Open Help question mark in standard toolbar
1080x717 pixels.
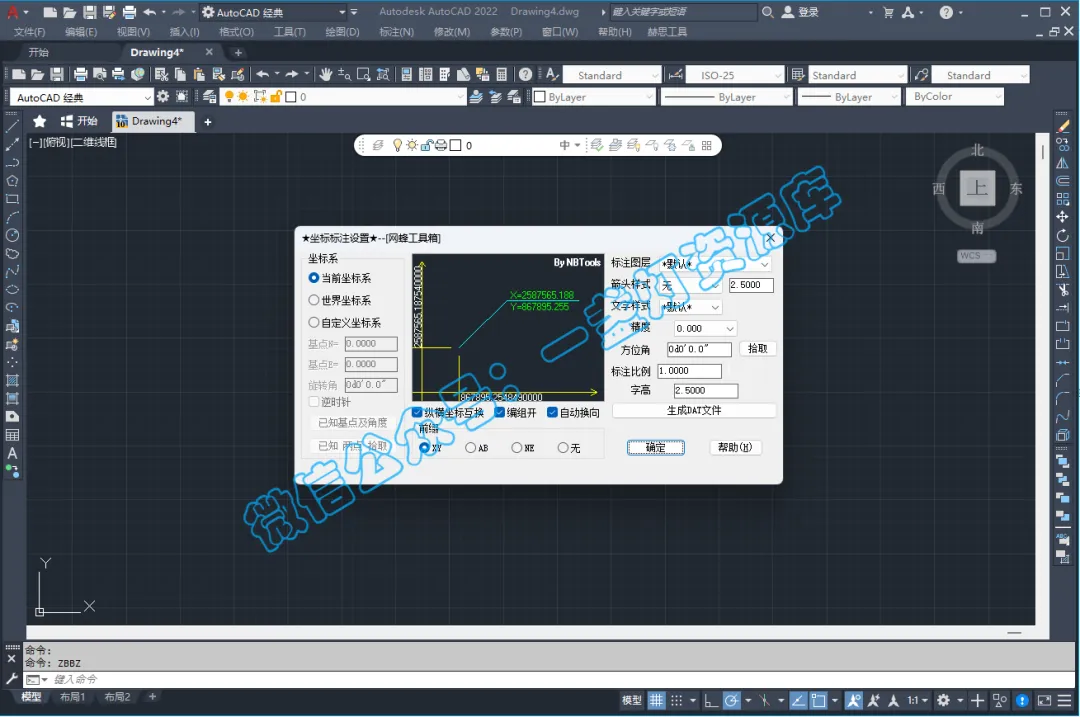(x=526, y=74)
